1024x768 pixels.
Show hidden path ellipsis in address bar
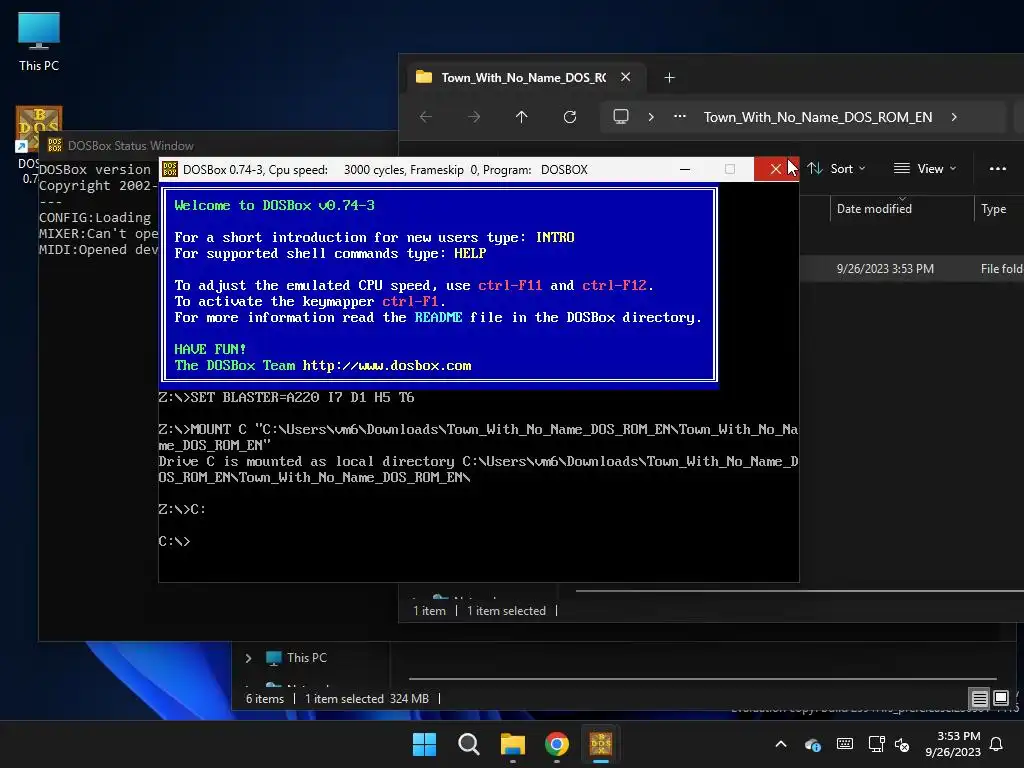pos(680,117)
